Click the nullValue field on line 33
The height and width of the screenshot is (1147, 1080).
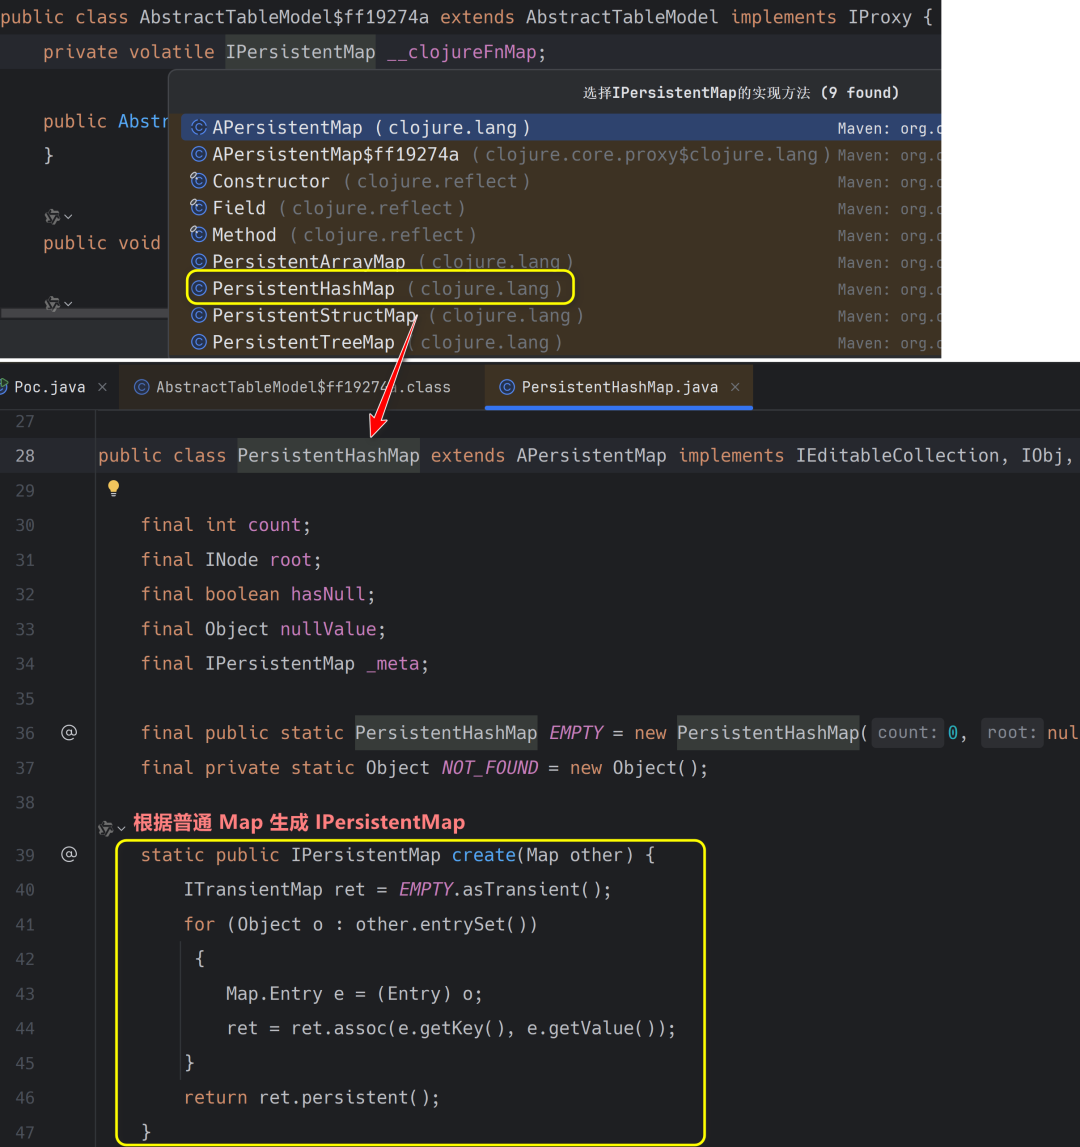(328, 629)
